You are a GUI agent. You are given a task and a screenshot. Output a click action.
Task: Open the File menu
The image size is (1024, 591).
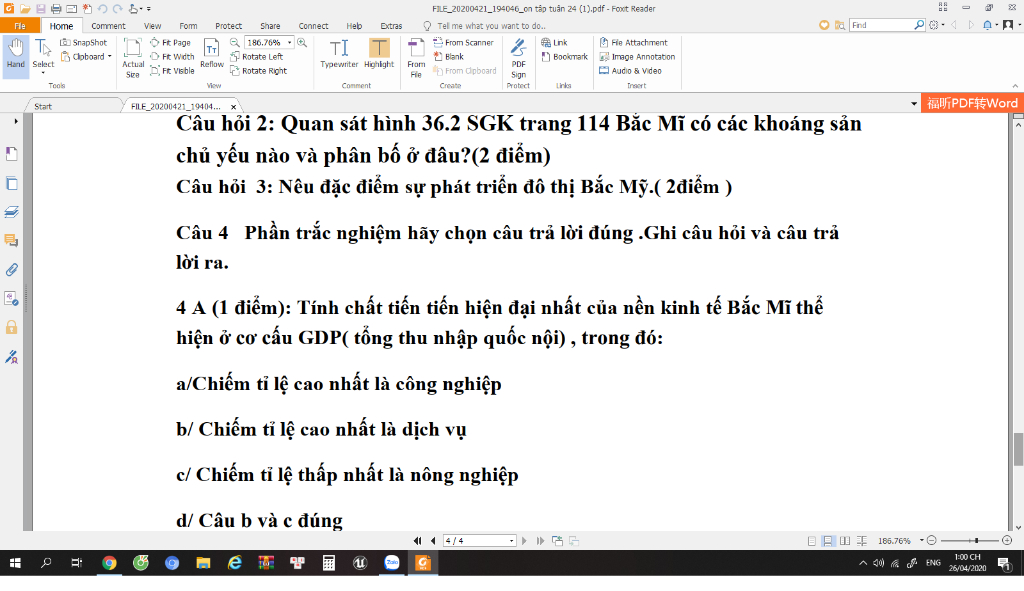pyautogui.click(x=20, y=25)
